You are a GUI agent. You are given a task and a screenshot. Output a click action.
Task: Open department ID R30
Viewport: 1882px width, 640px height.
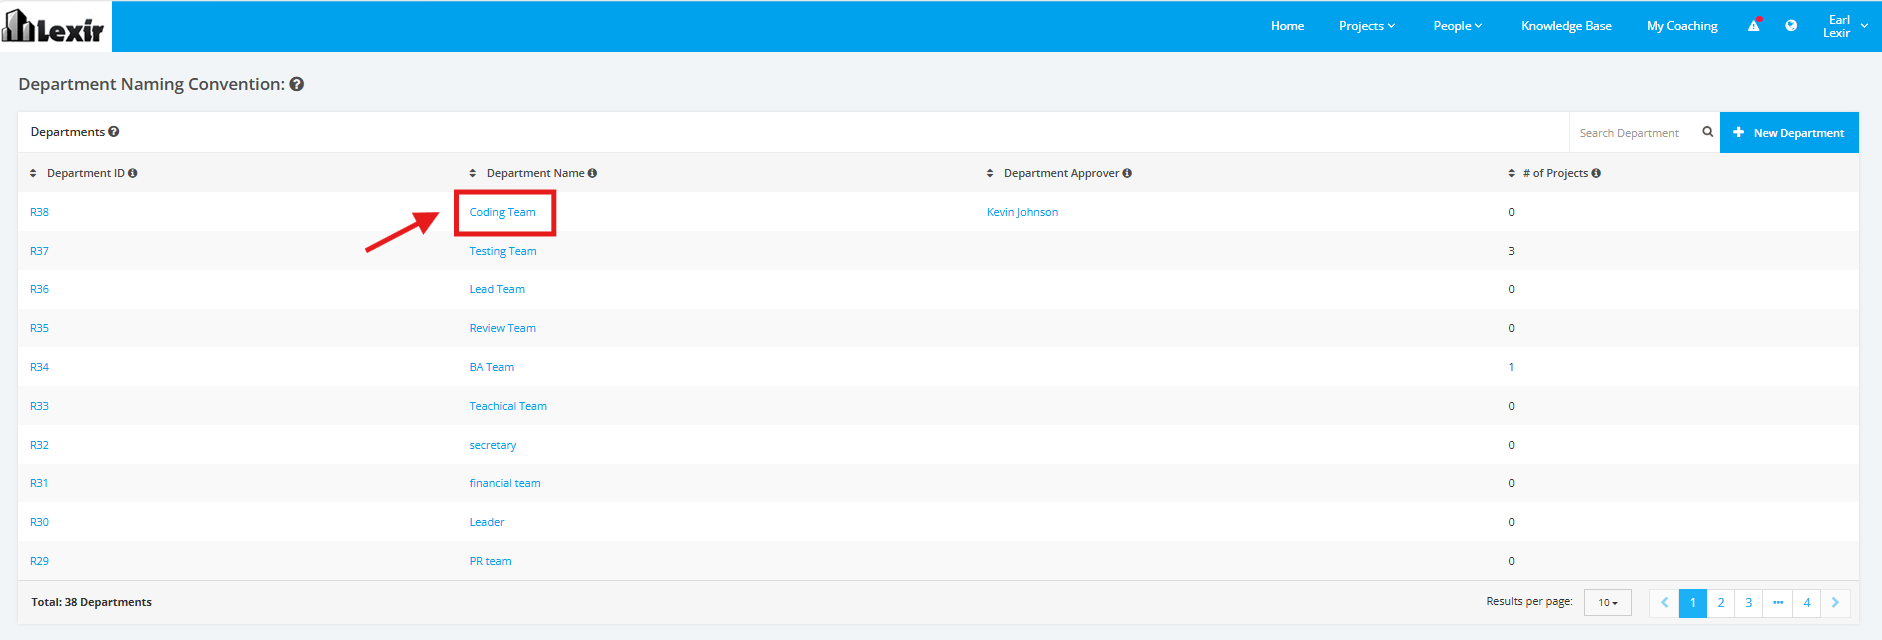39,522
